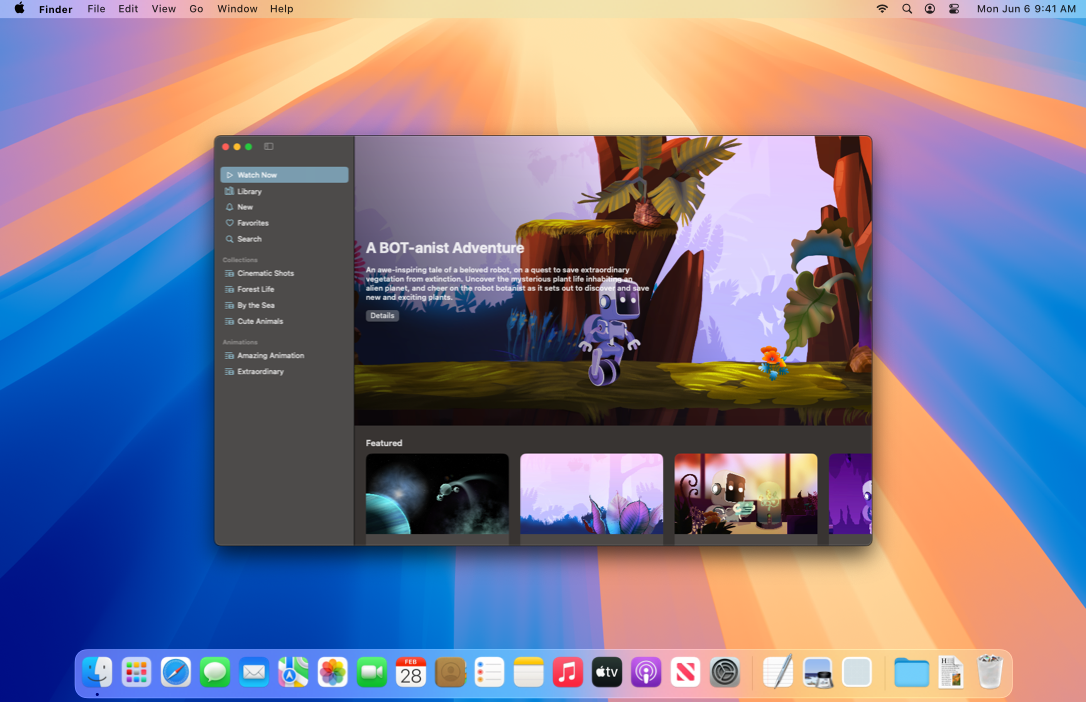Launch the Podcasts app from the Dock
This screenshot has width=1086, height=702.
tap(646, 672)
